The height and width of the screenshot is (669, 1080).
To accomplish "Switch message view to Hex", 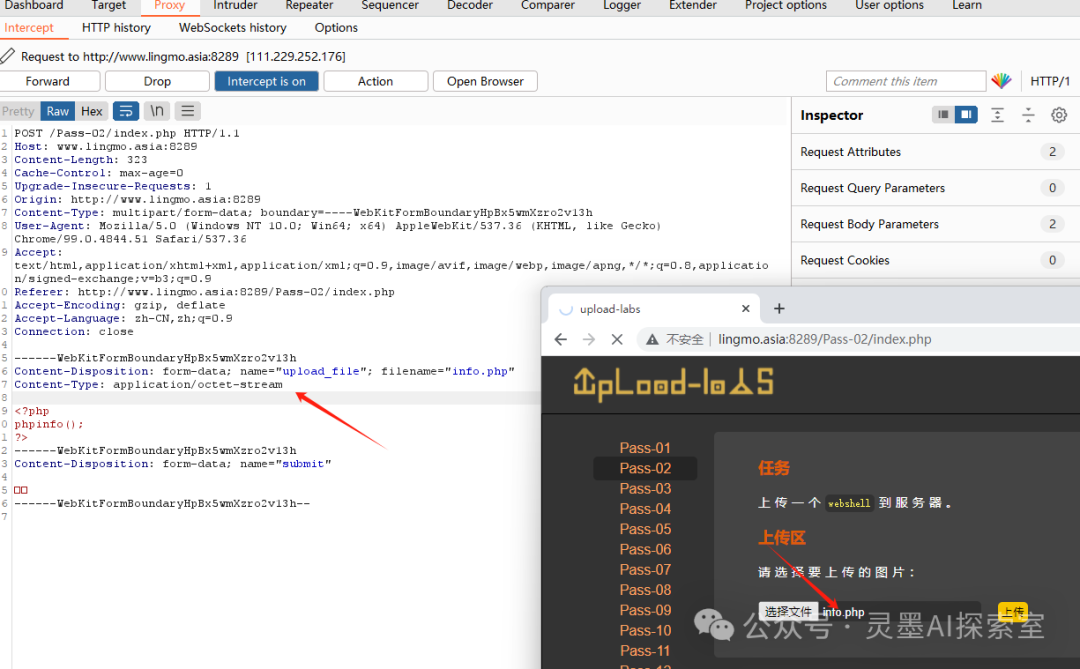I will pos(92,111).
